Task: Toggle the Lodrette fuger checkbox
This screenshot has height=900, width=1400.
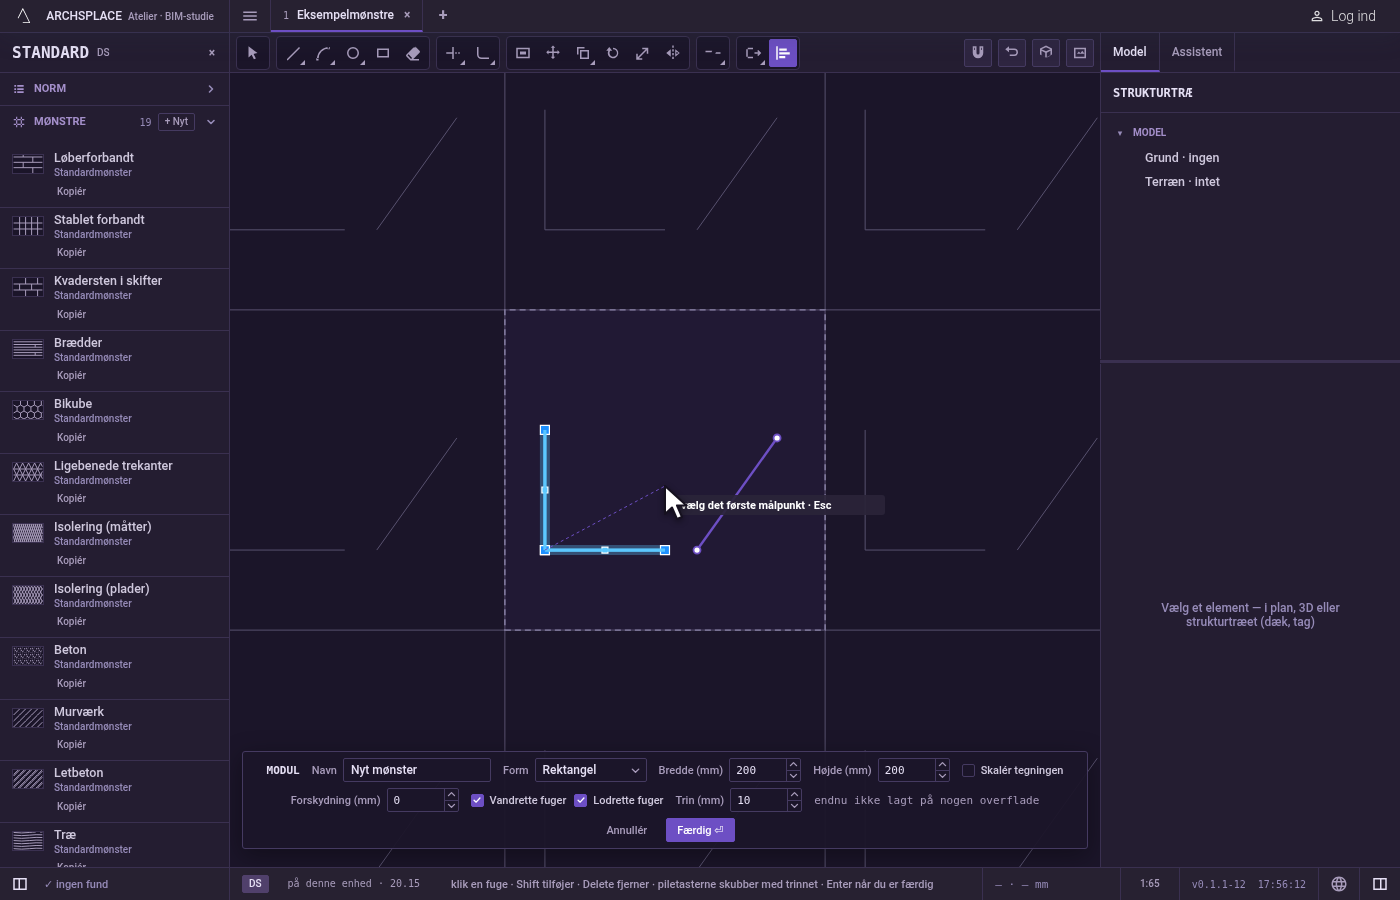Action: [x=581, y=800]
